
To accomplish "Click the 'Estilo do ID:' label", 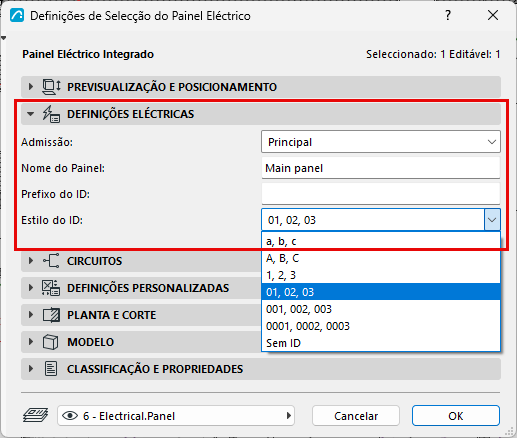I will [x=52, y=220].
